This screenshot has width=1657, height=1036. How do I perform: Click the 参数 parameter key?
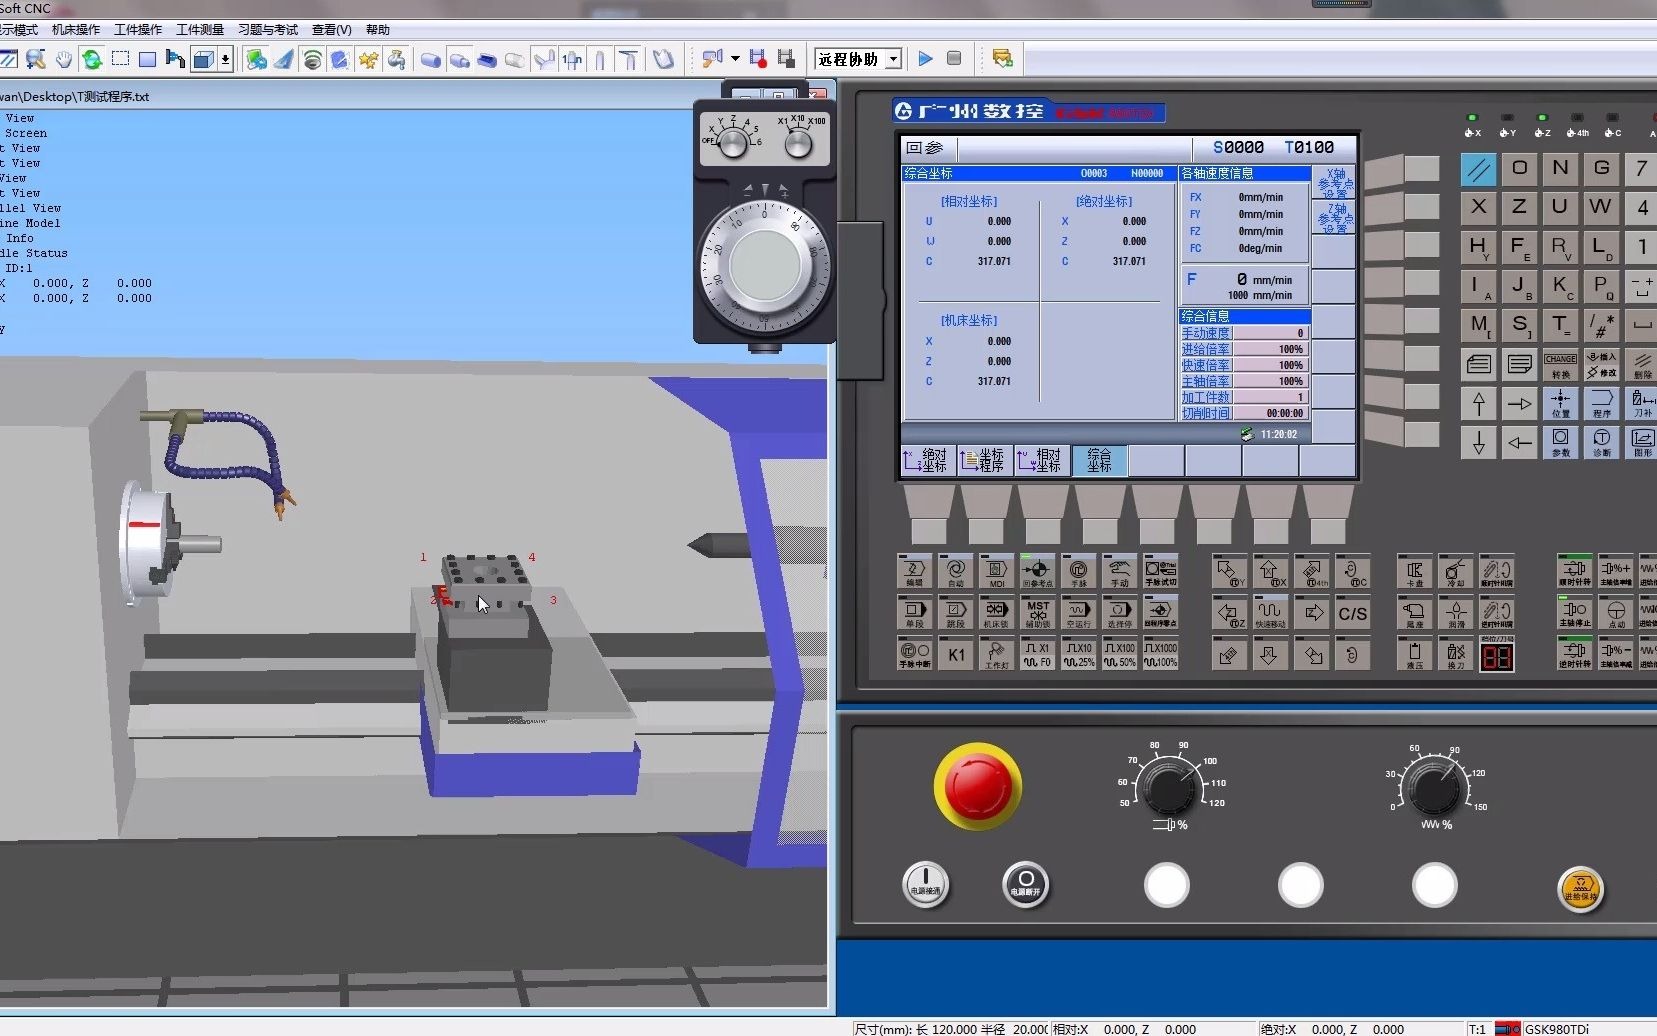(1560, 441)
